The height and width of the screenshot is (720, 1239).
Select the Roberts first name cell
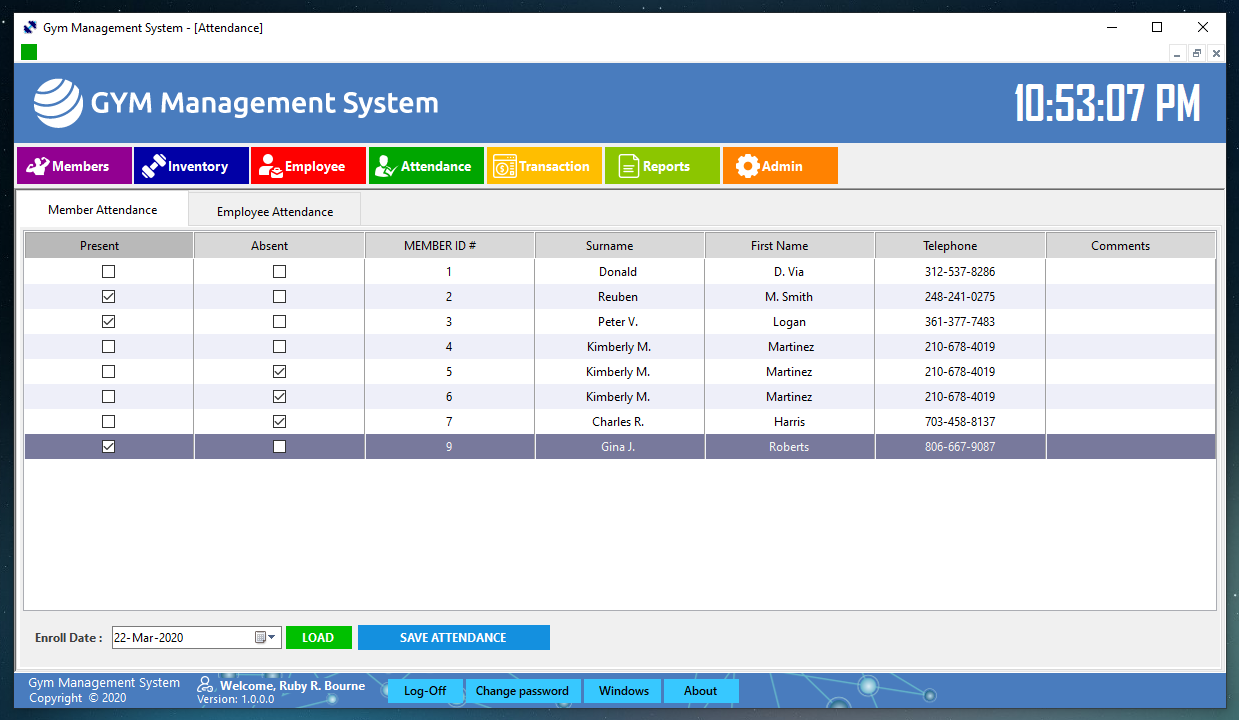pyautogui.click(x=790, y=447)
